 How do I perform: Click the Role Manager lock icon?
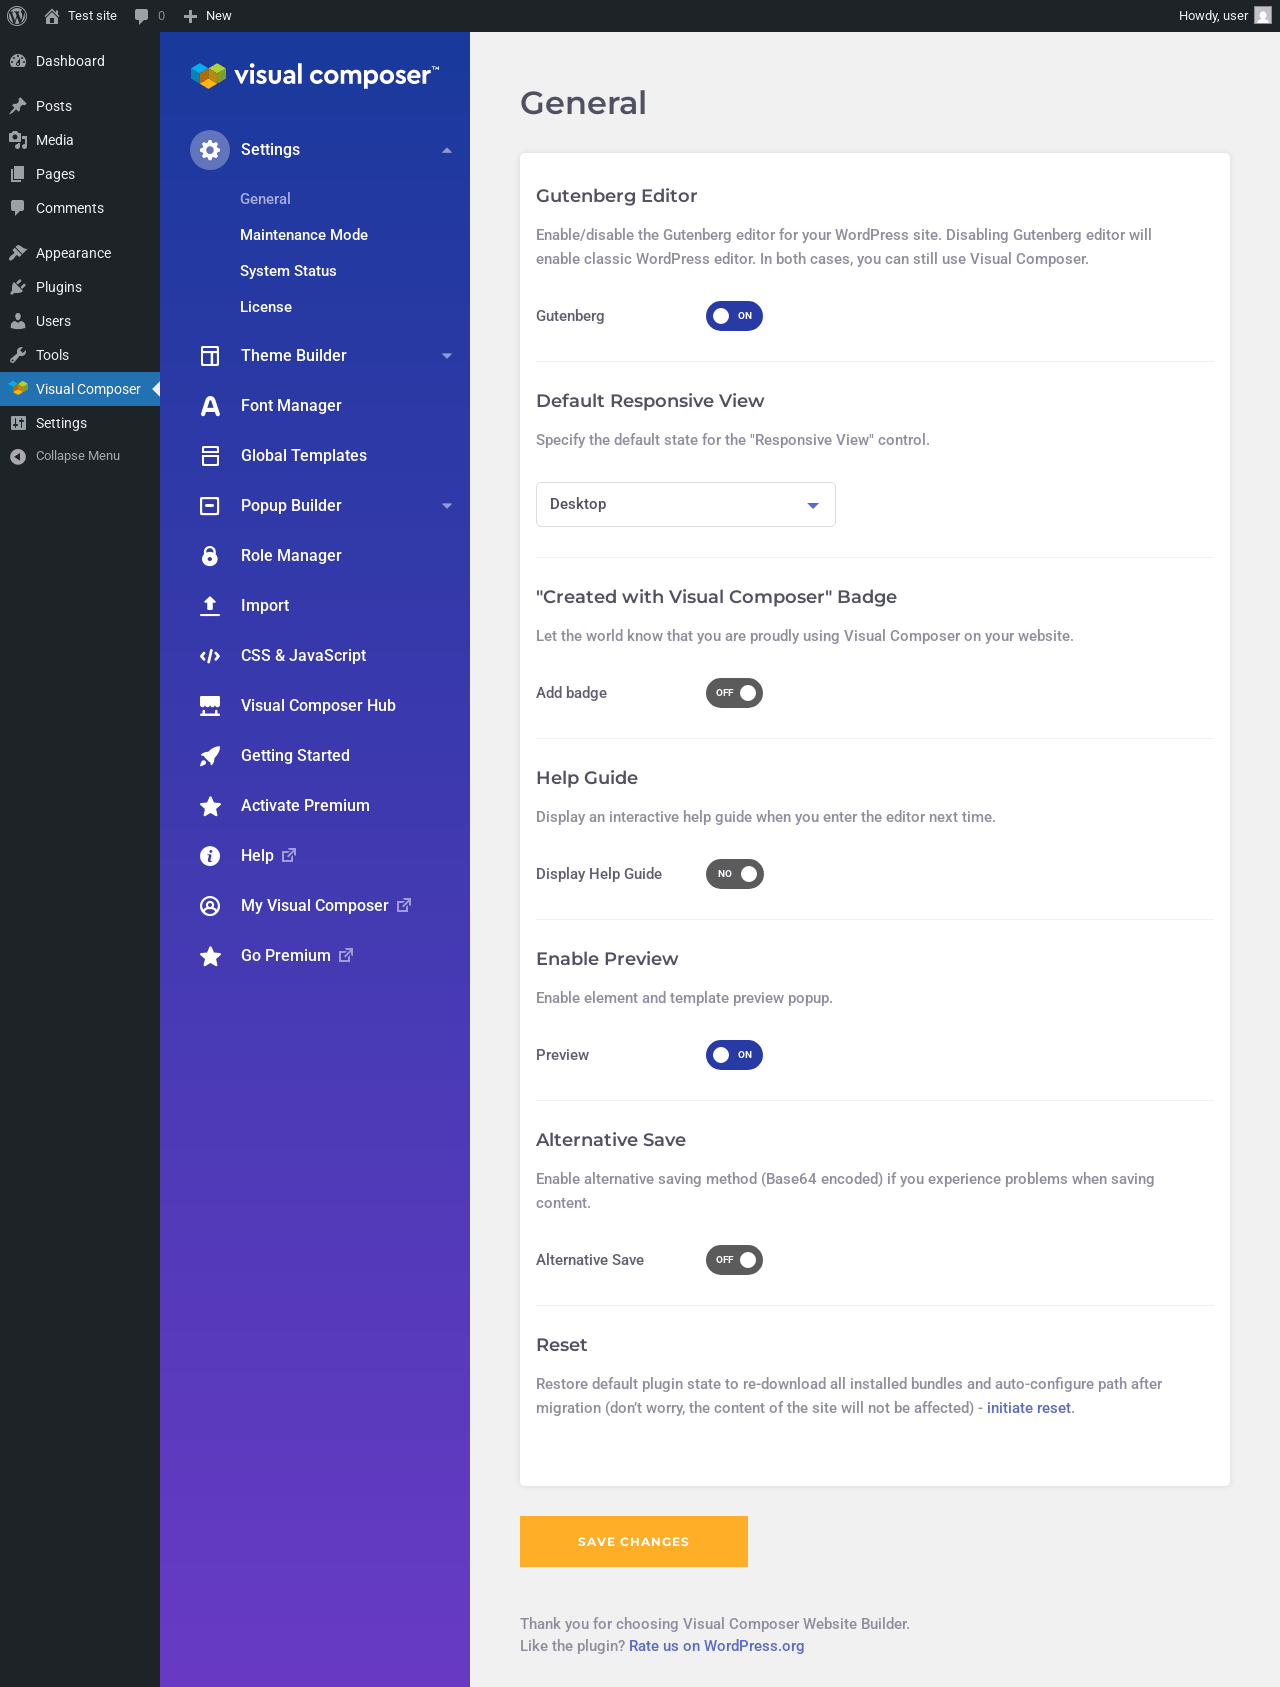pyautogui.click(x=210, y=556)
